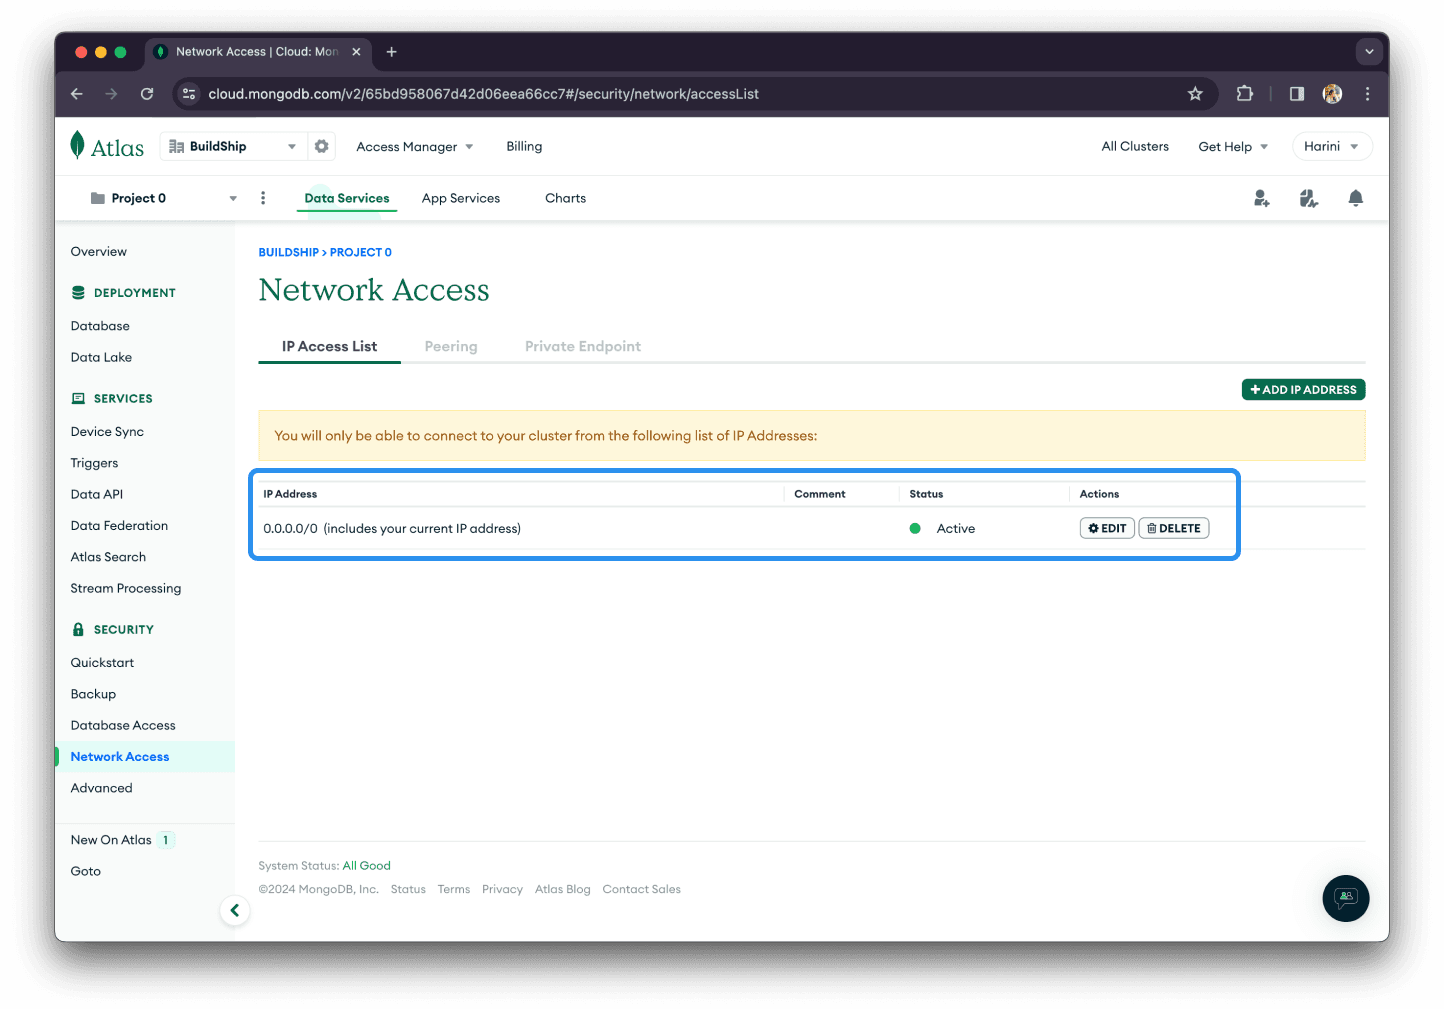This screenshot has height=1009, width=1444.
Task: Open the All Good system status link
Action: point(366,865)
